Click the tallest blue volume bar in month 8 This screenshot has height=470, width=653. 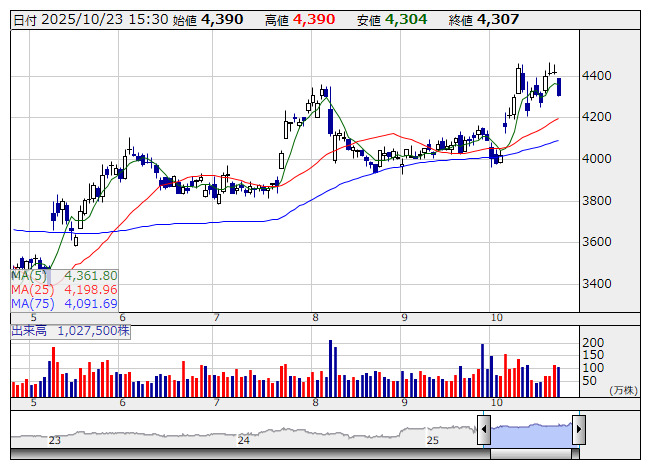(x=330, y=368)
